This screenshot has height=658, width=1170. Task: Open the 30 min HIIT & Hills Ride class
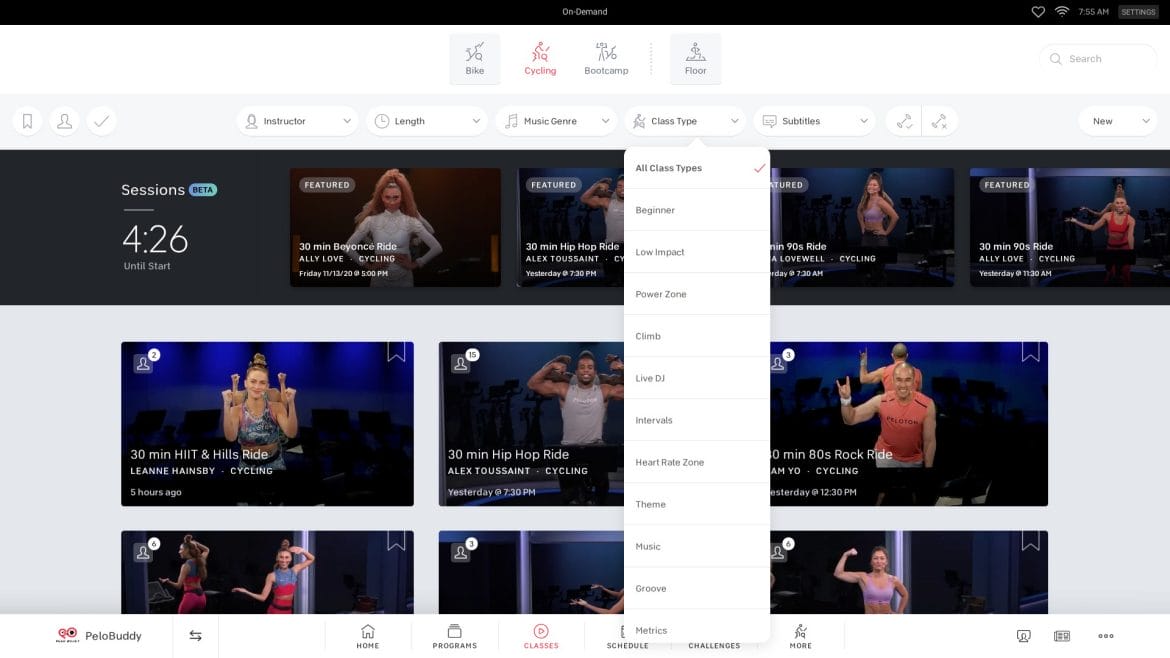pos(267,424)
